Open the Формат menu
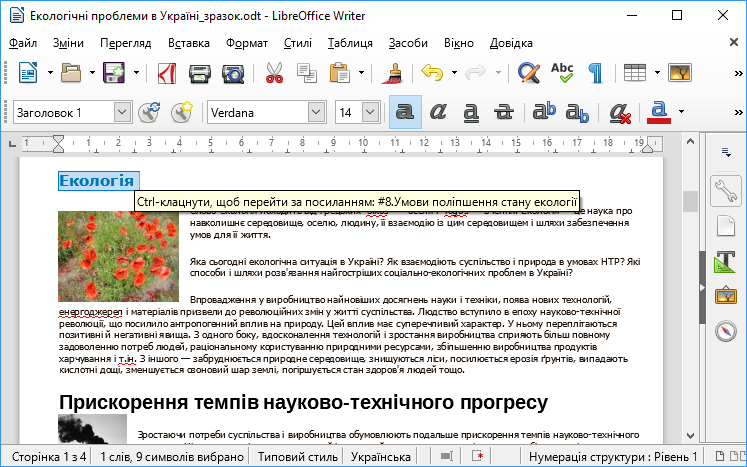The height and width of the screenshot is (467, 747). [x=247, y=43]
